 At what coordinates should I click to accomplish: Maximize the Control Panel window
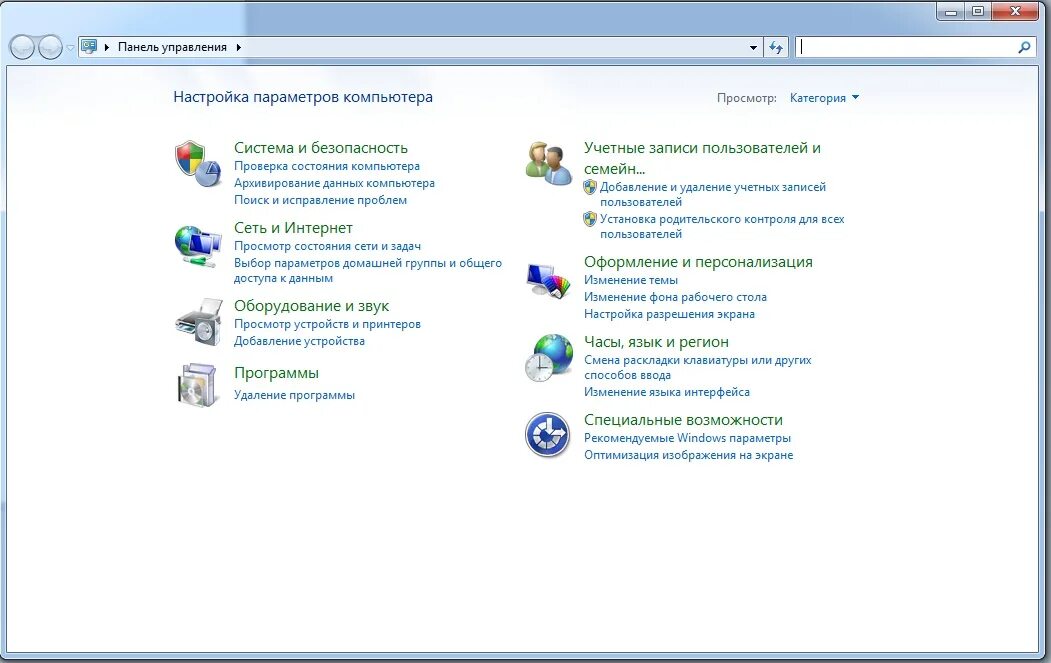(978, 11)
